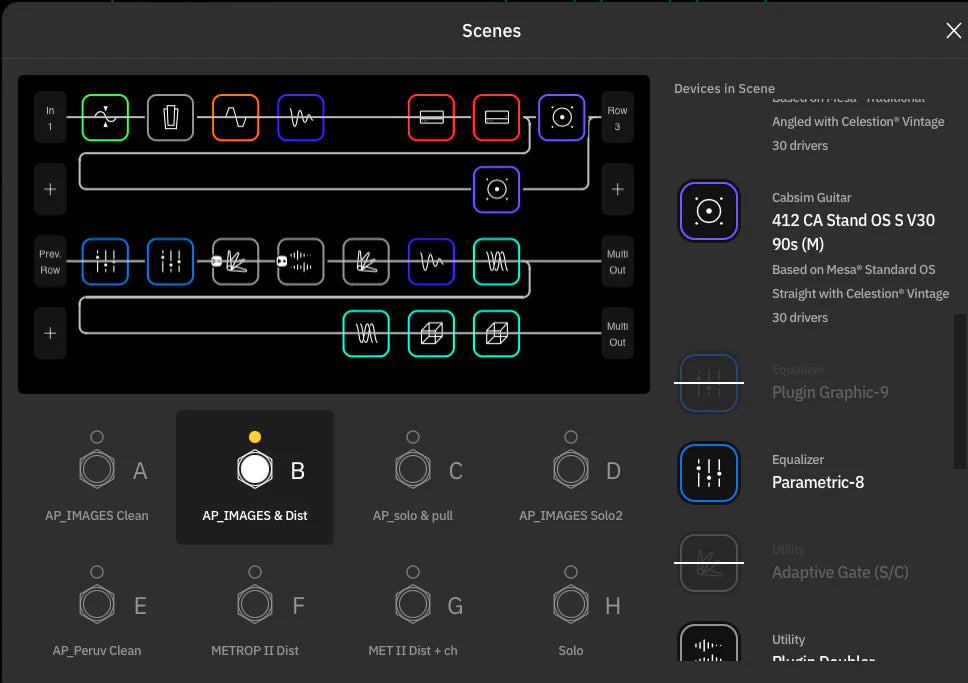Select the Parametric-8 equalizer icon in the sidebar
The image size is (968, 683).
pos(709,472)
